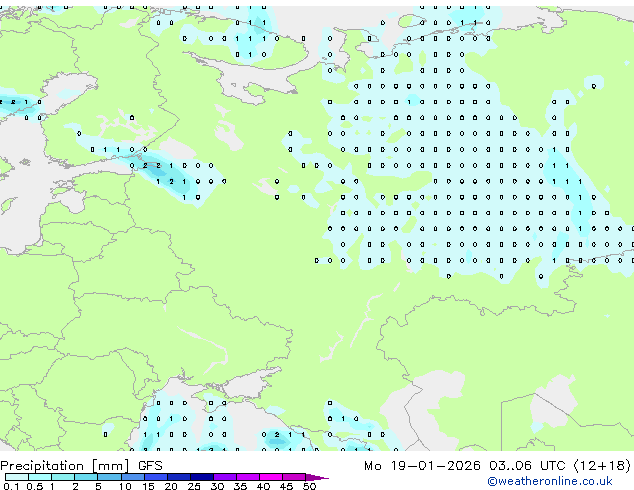
Task: Pick the 25–30 mm navy legend swatch
Action: pyautogui.click(x=202, y=477)
